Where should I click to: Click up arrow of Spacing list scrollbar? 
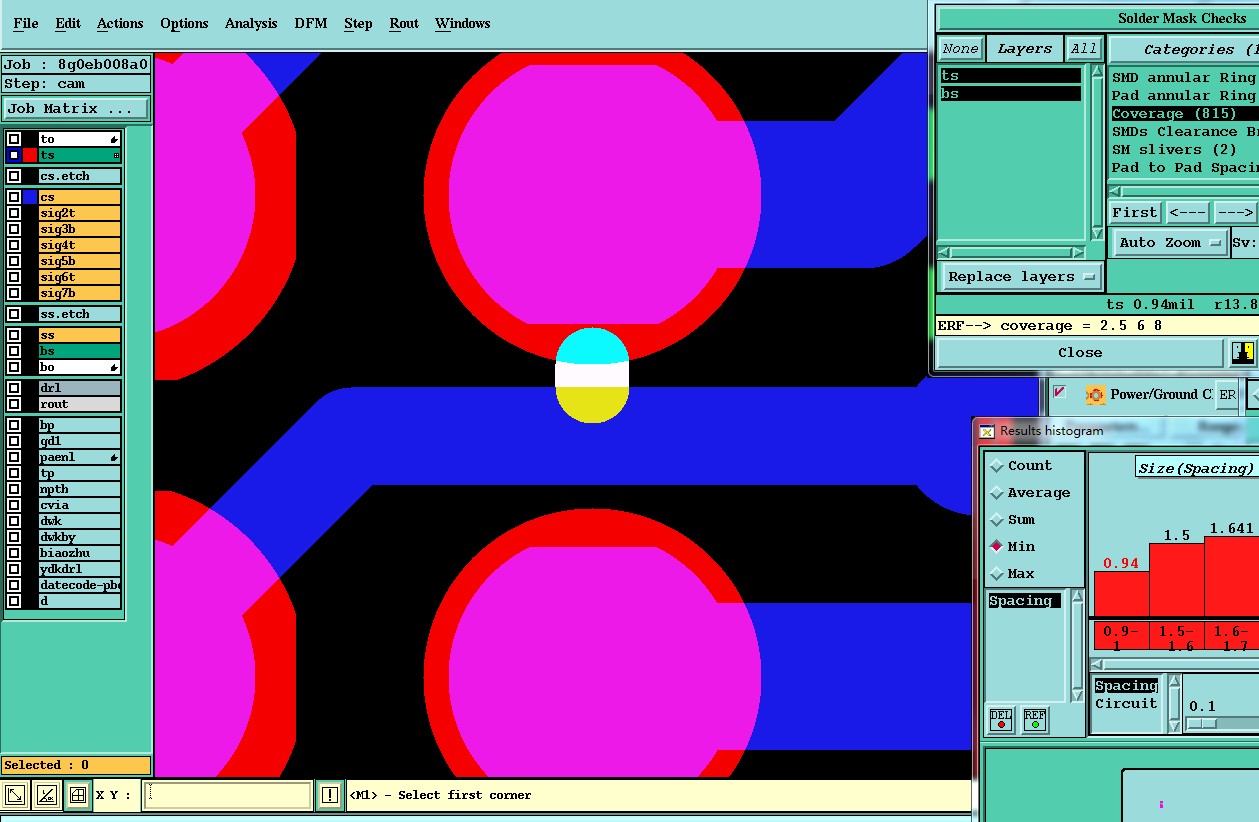tap(1077, 598)
